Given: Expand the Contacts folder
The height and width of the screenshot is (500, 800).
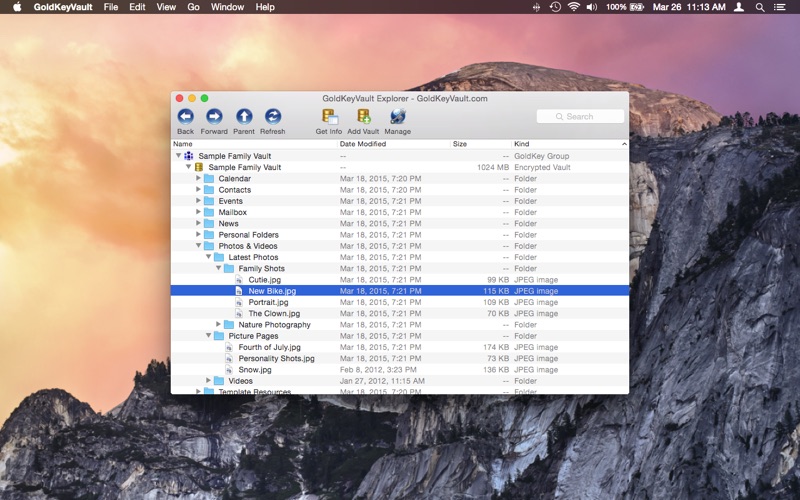Looking at the screenshot, I should tap(198, 189).
